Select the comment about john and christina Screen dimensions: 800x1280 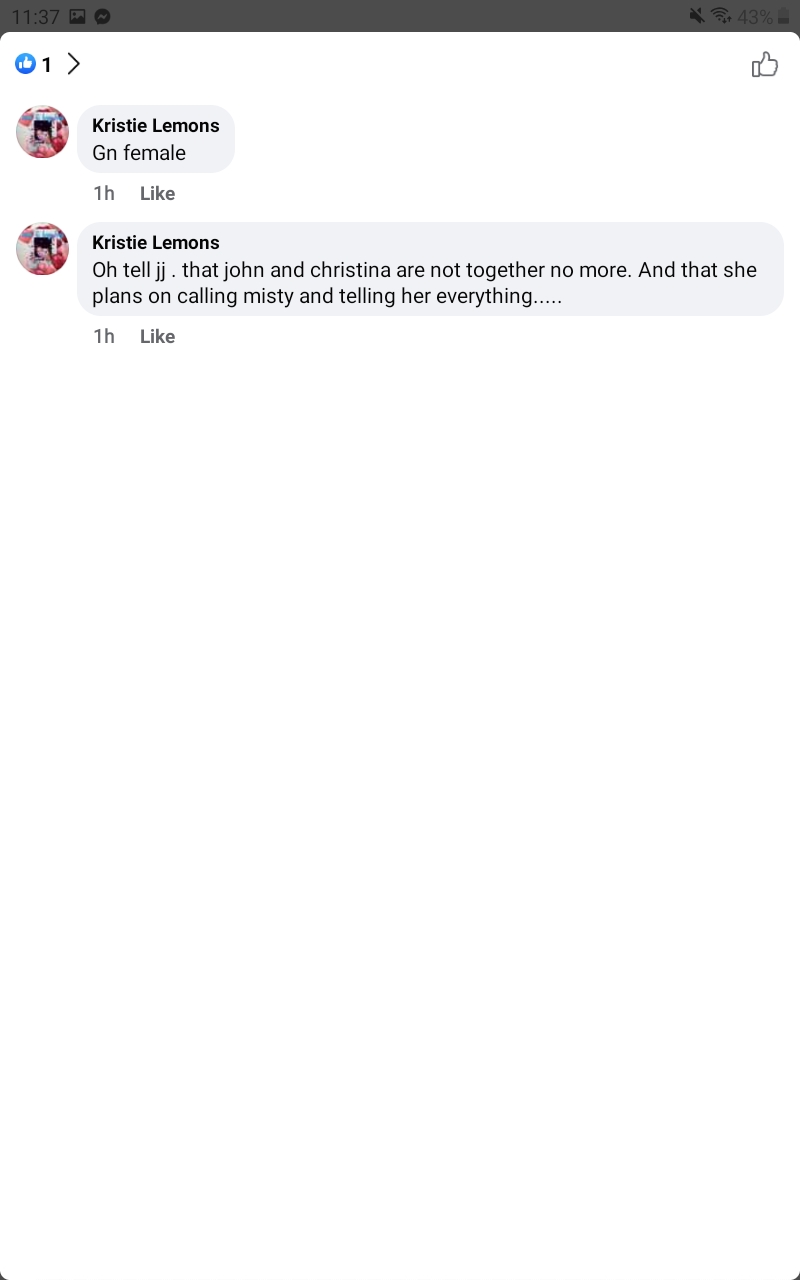[x=430, y=269]
